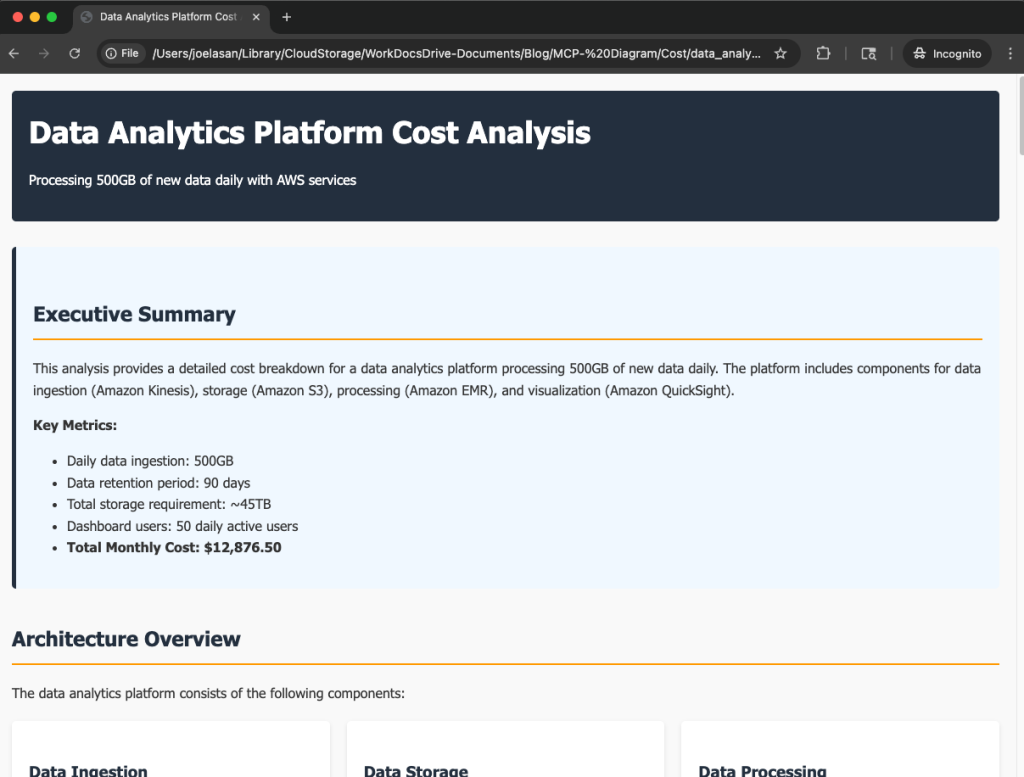Open the Extensions puzzle icon
1024x777 pixels.
(823, 53)
